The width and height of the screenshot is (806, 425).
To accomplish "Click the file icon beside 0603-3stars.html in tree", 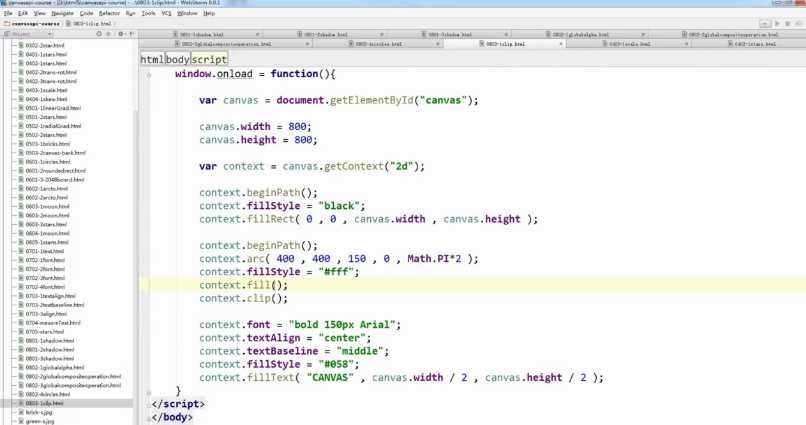I will tap(21, 225).
